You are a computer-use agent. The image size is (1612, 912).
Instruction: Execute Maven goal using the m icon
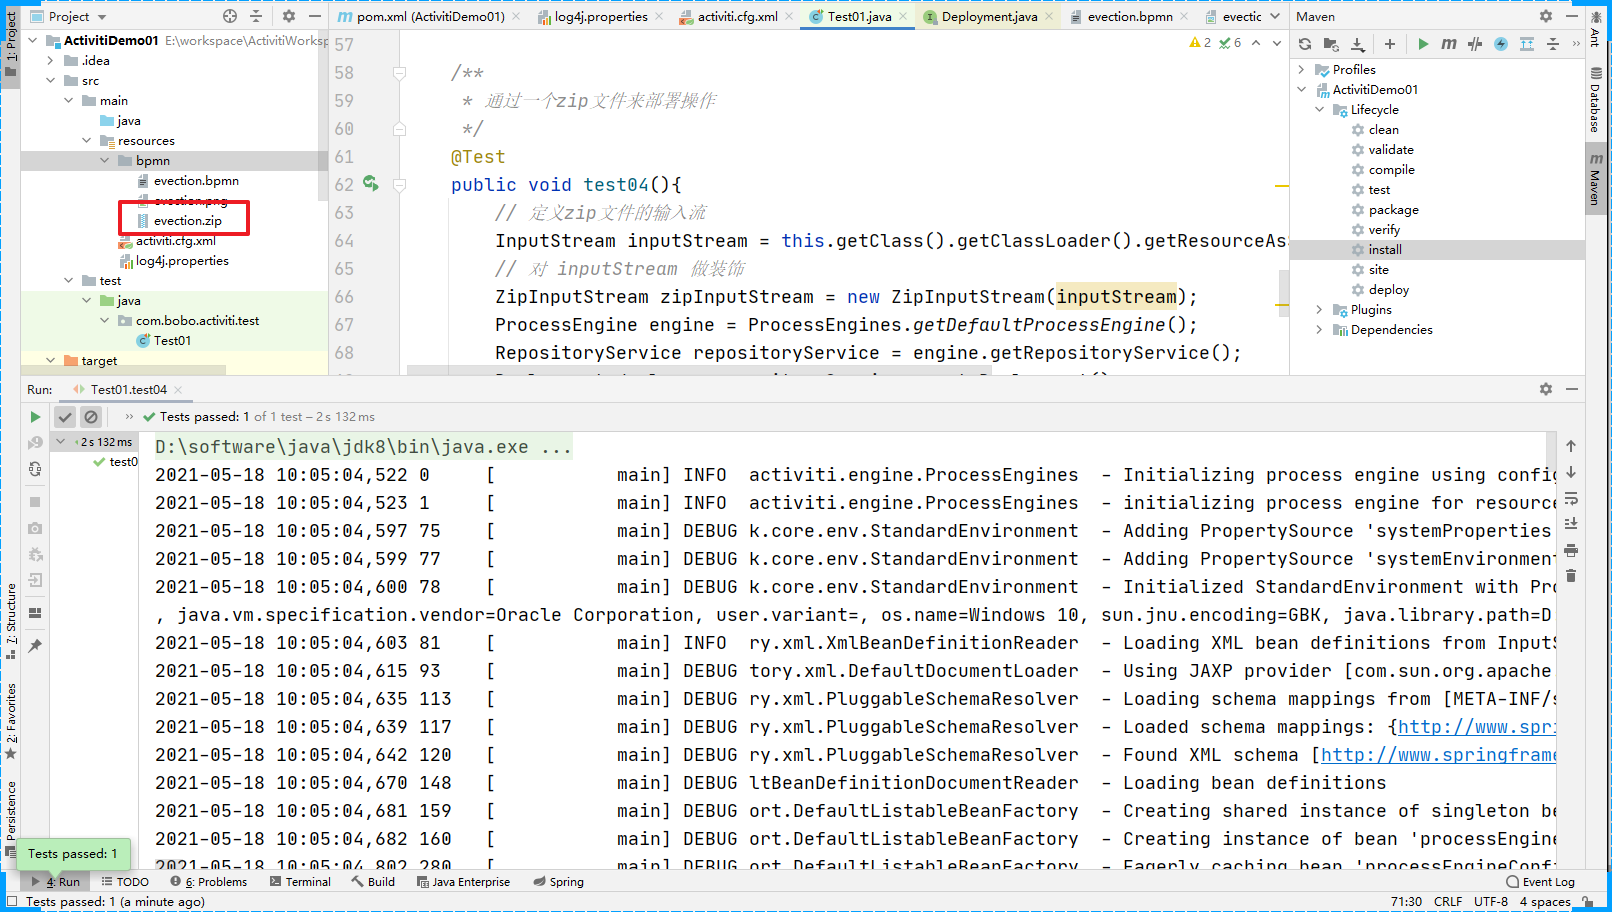1449,44
